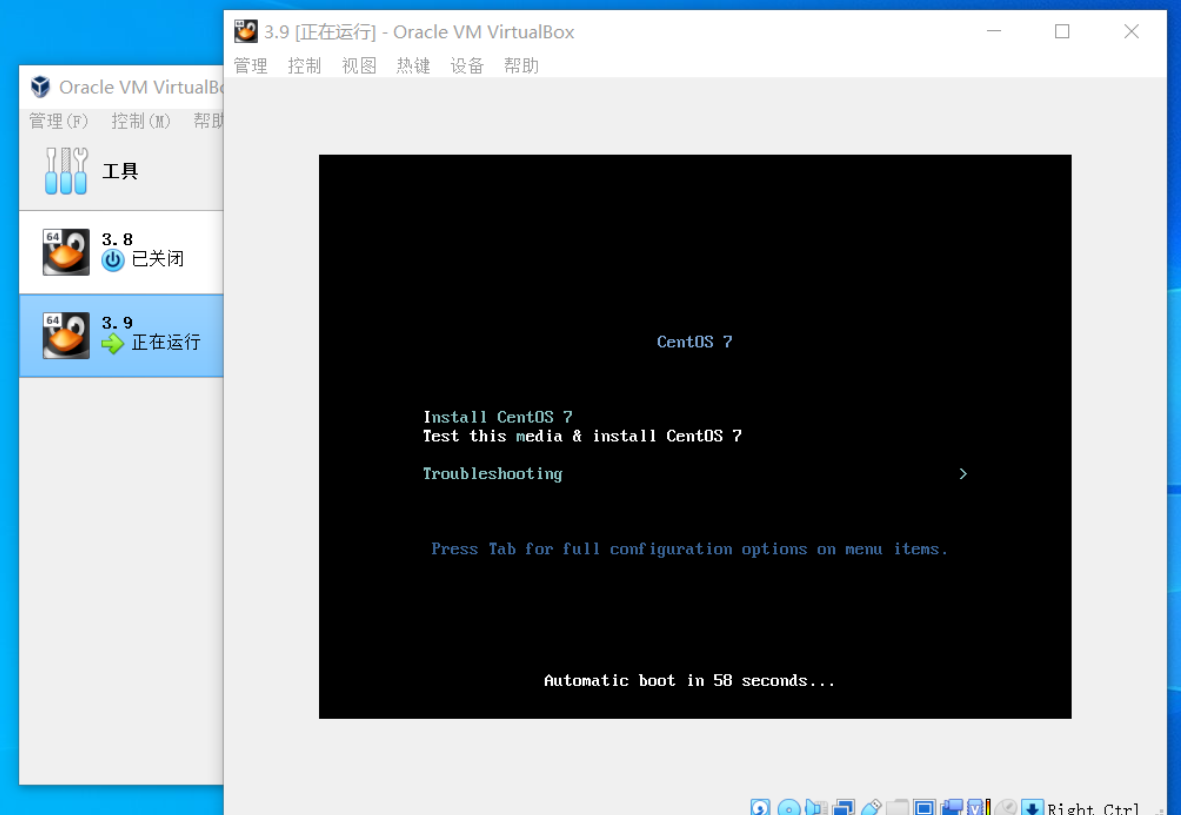Choose Install CentOS 7 boot option
Screen dimensions: 1181x815
click(x=498, y=417)
